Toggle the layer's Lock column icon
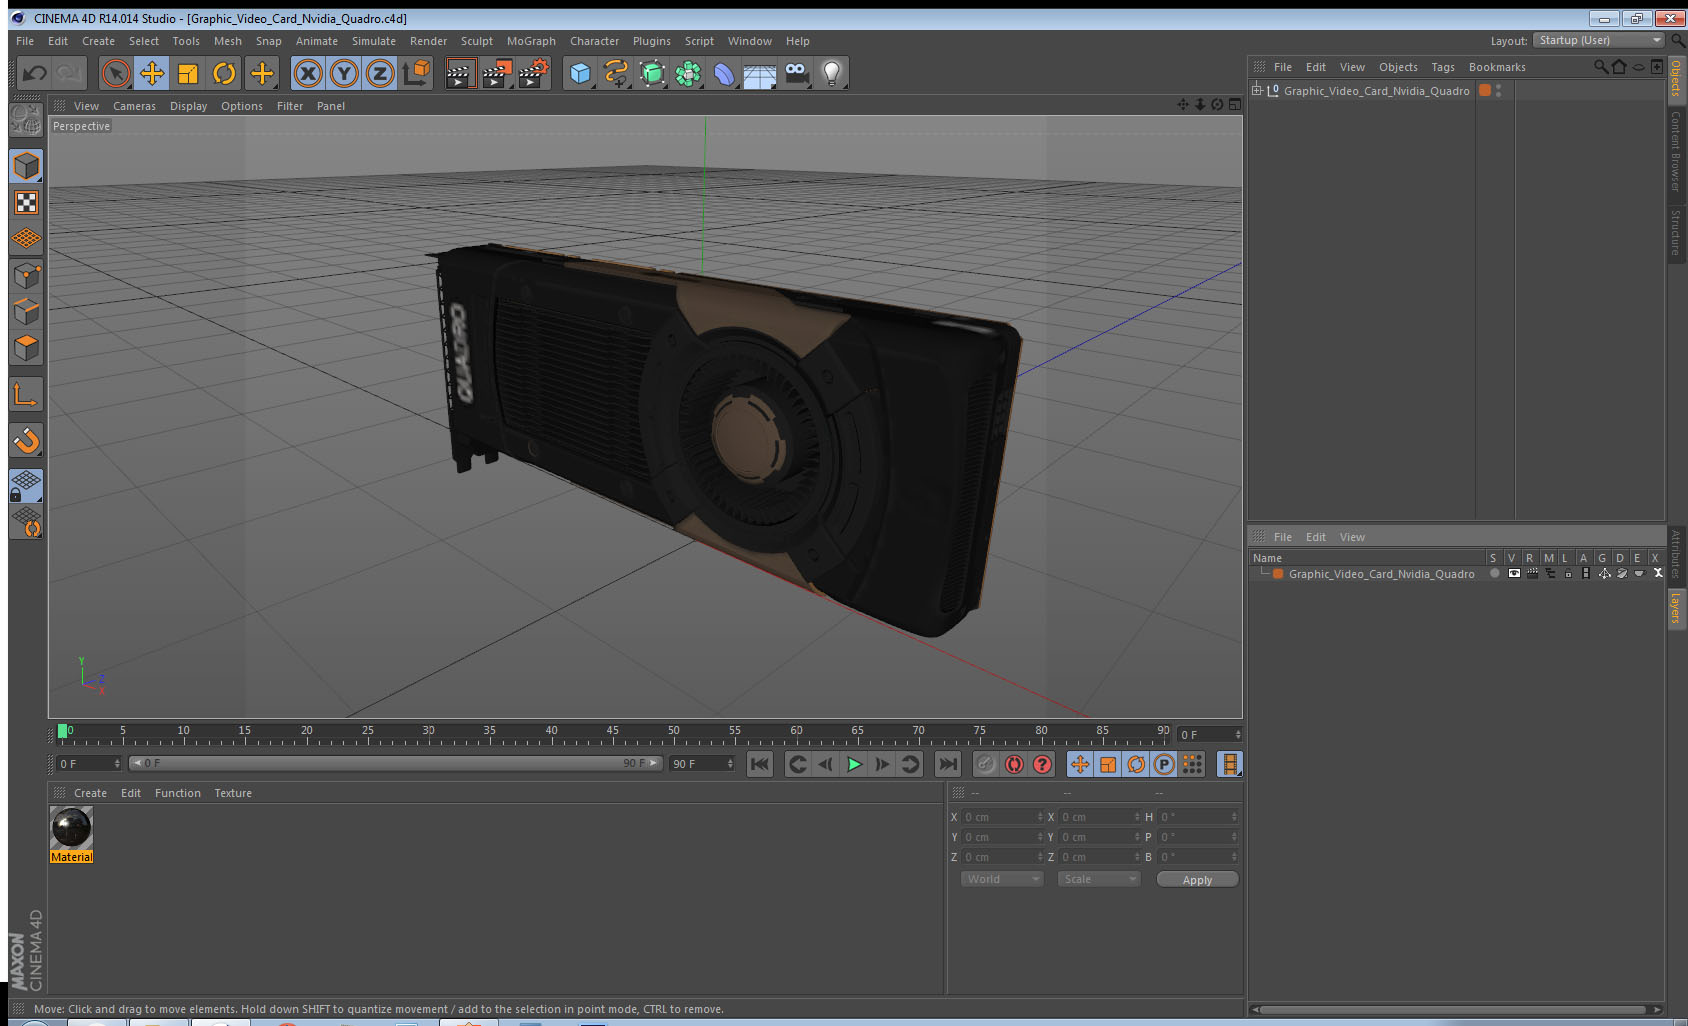1688x1026 pixels. [1568, 574]
